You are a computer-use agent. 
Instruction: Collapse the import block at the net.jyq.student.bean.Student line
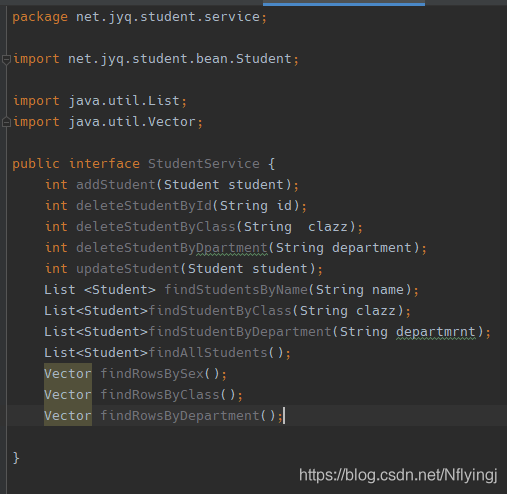[6, 60]
